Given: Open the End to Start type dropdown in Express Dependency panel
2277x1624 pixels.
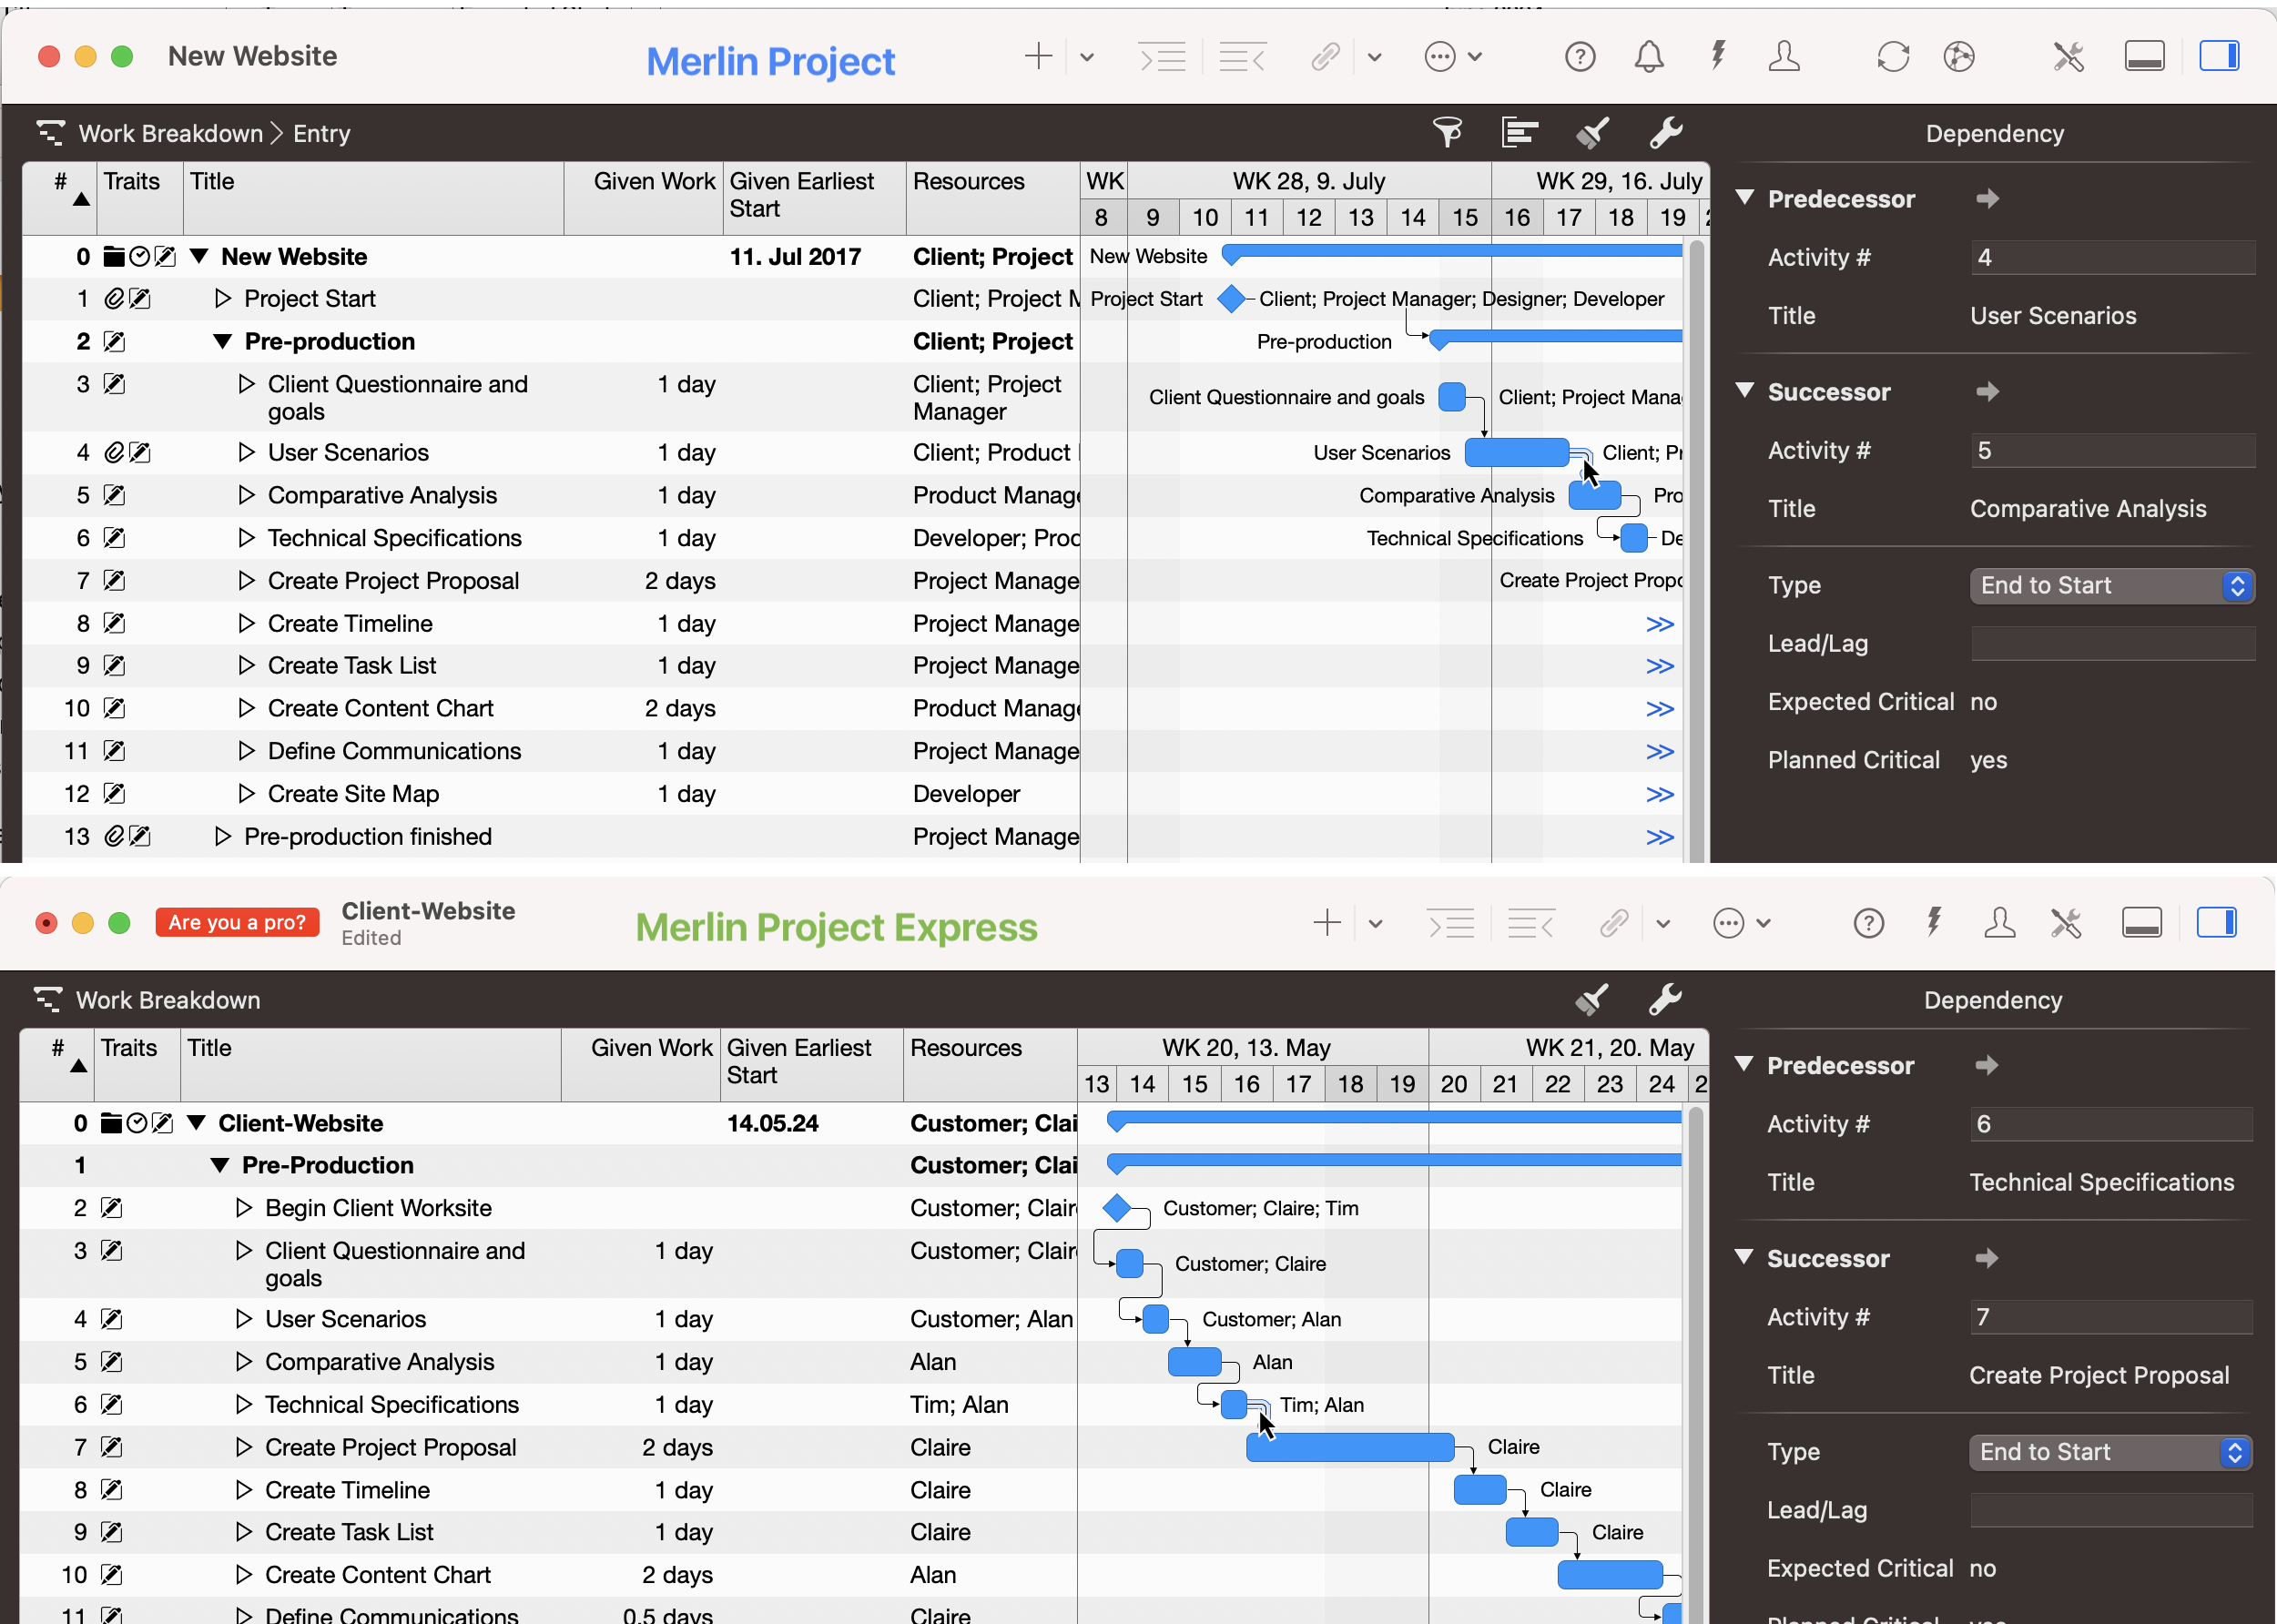Looking at the screenshot, I should click(2110, 1452).
